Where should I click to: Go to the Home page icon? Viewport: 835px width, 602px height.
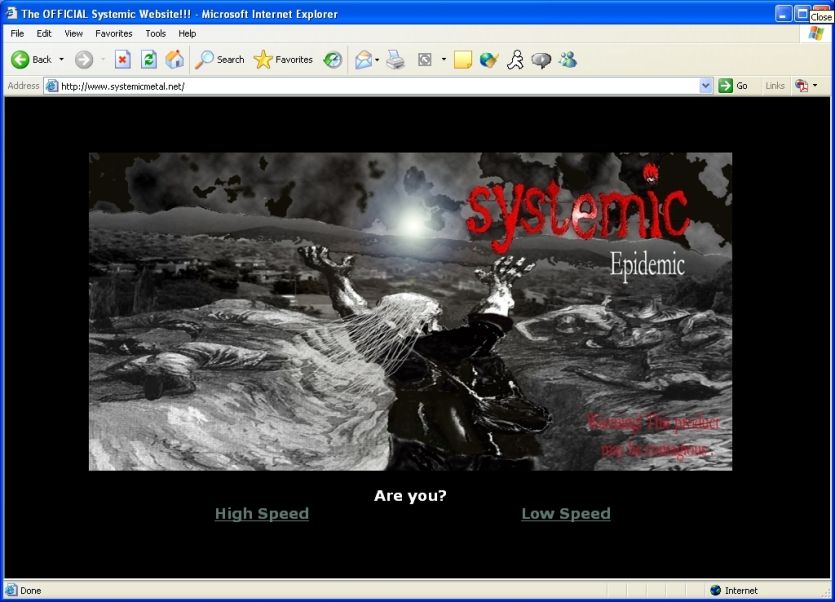[174, 60]
